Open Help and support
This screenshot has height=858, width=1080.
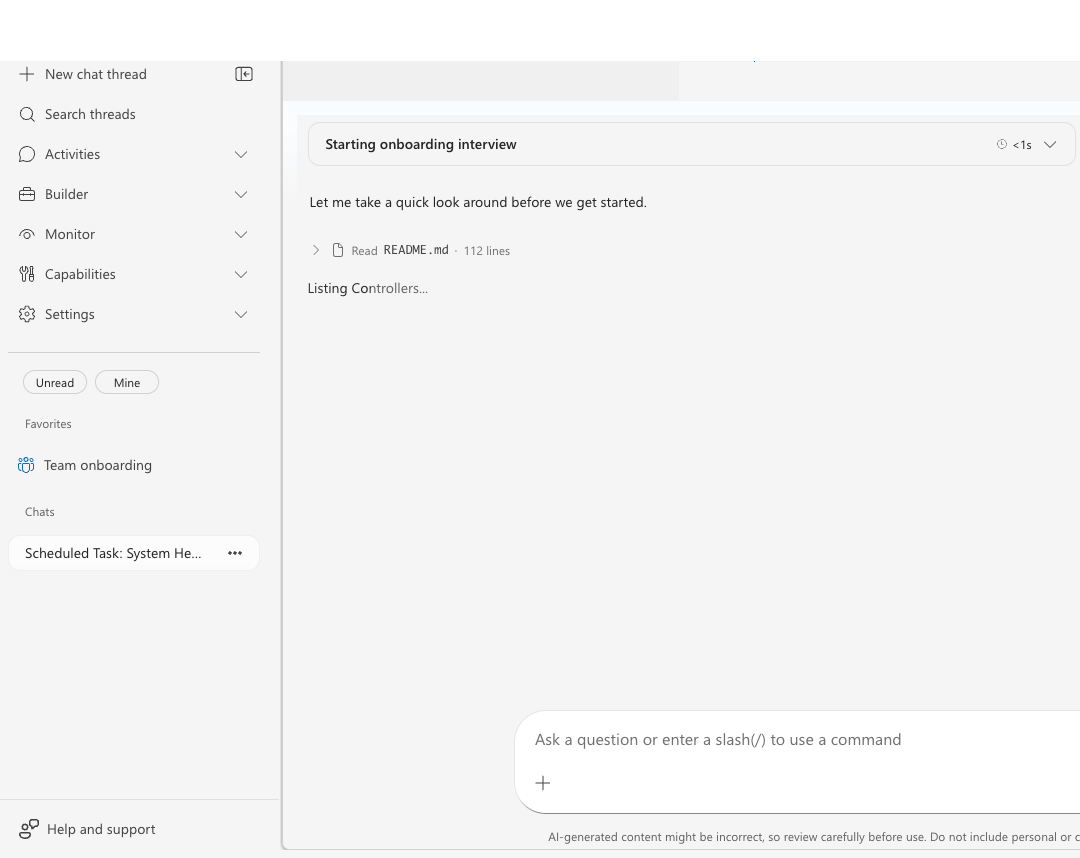101,829
